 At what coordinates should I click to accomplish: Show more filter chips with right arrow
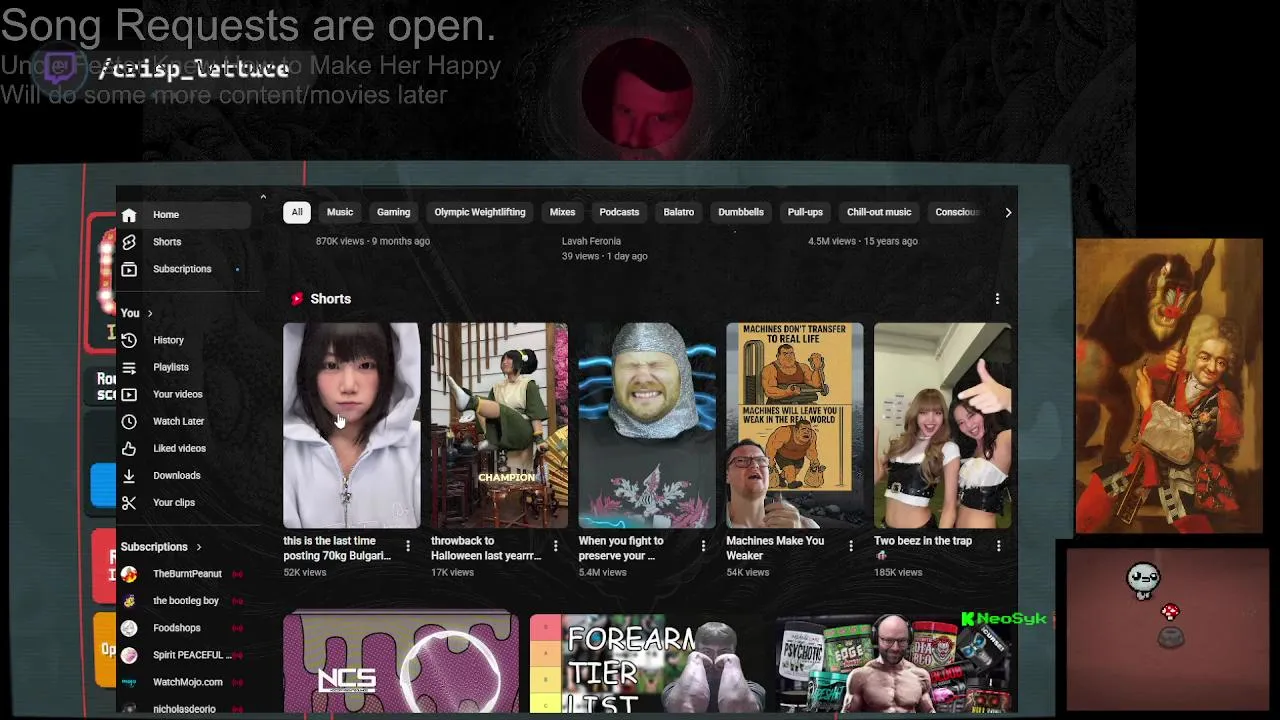click(x=1007, y=212)
